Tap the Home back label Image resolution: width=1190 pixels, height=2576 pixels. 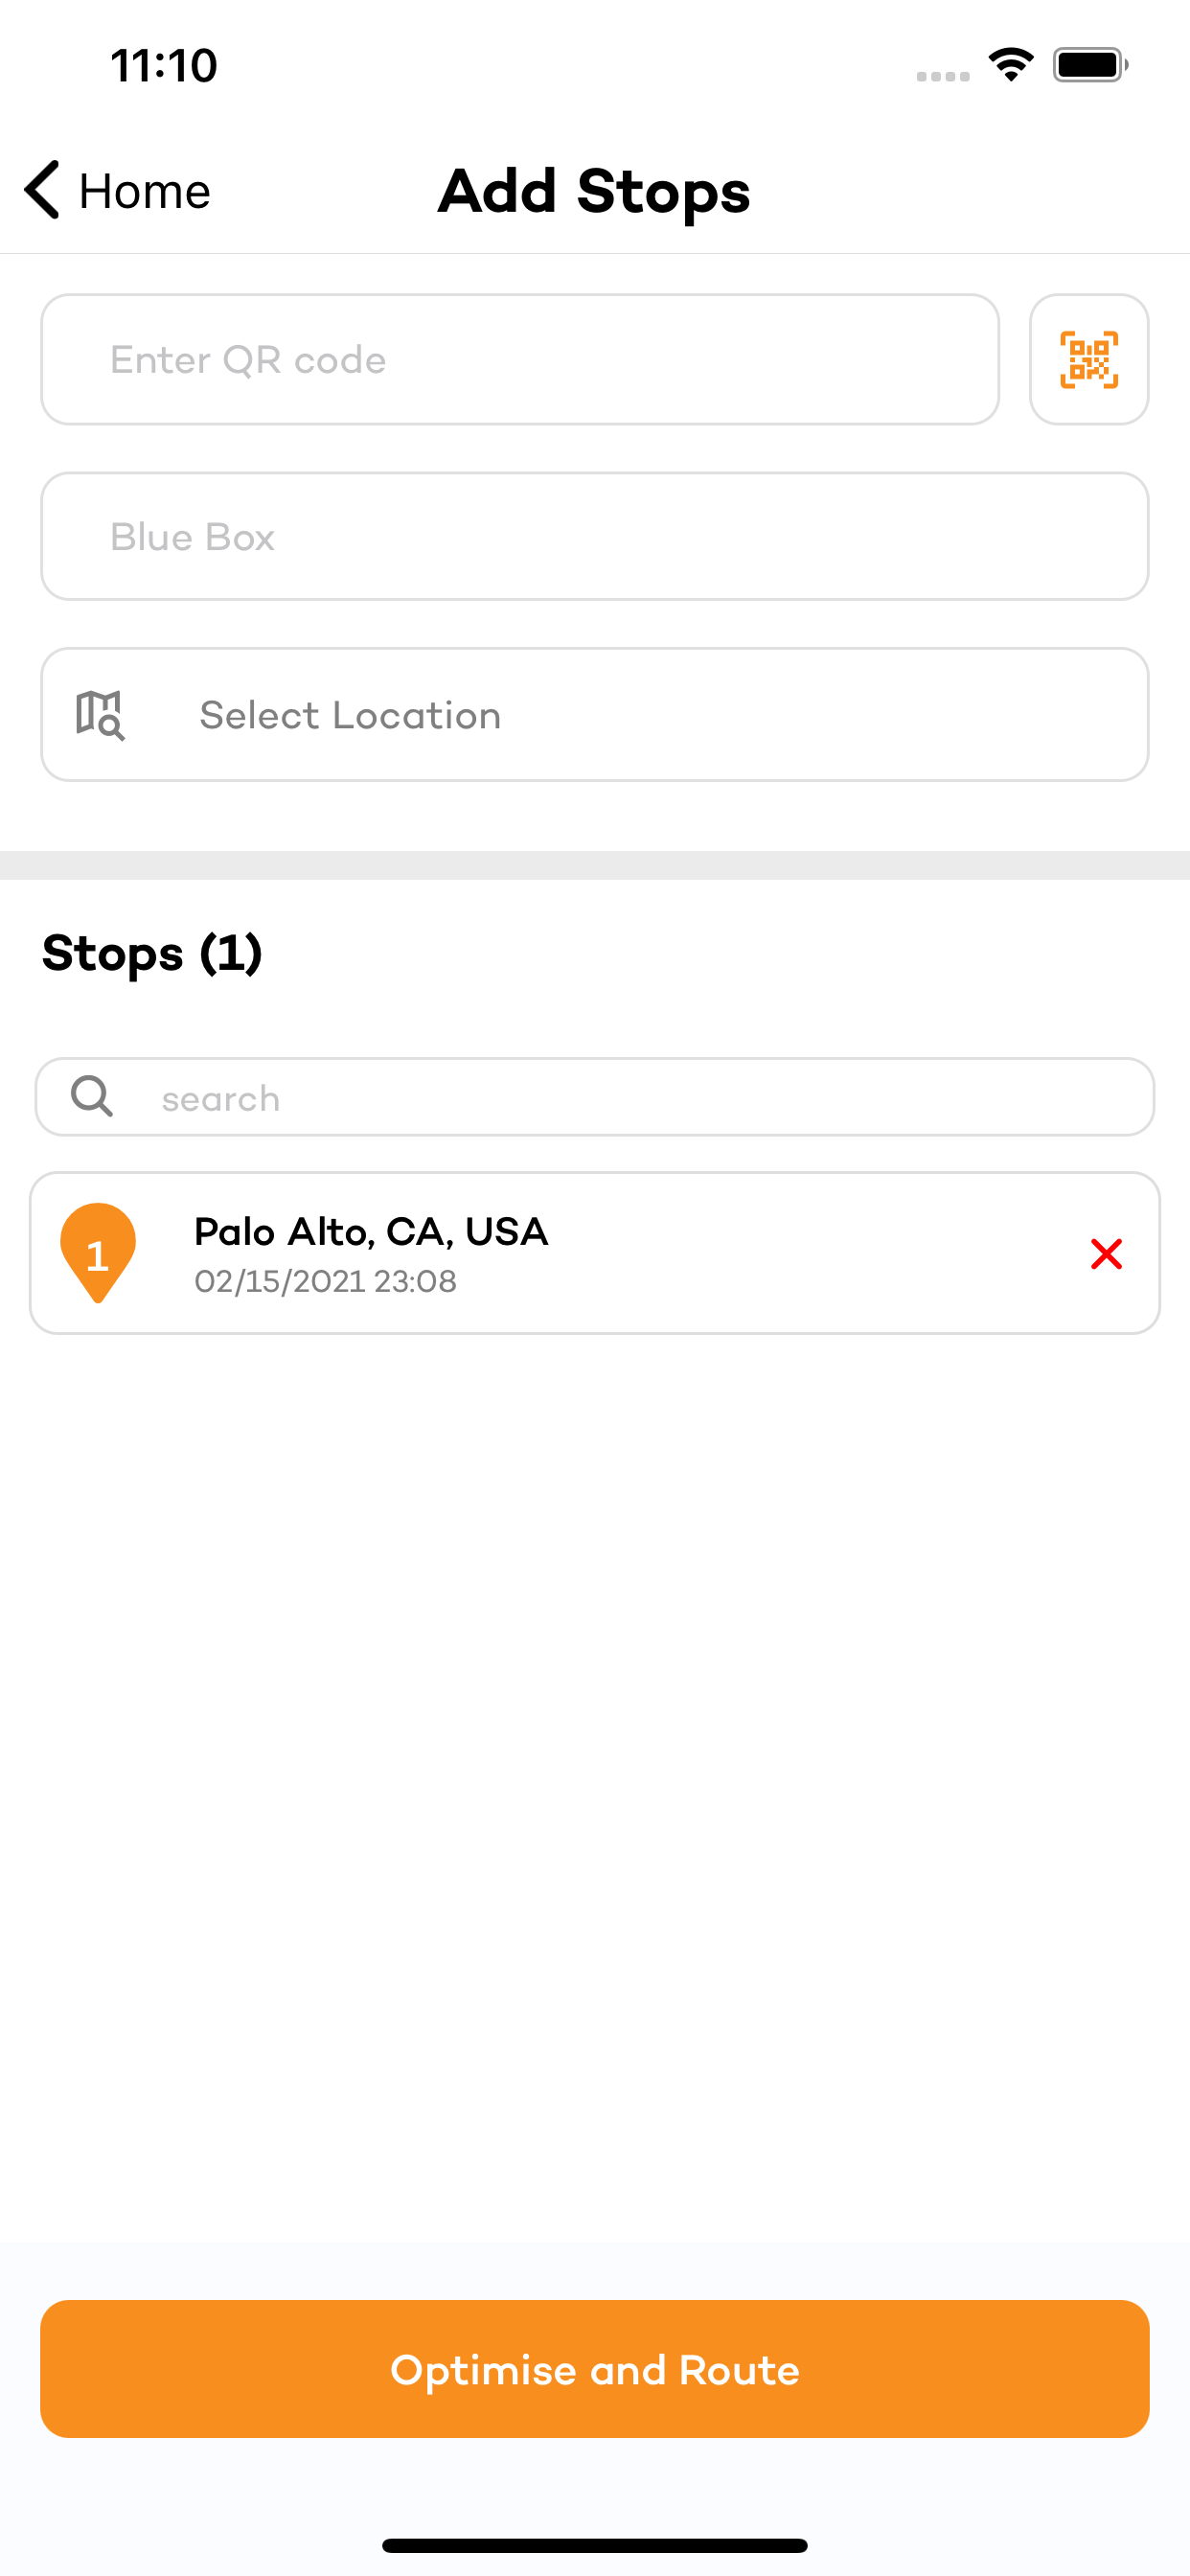point(144,191)
